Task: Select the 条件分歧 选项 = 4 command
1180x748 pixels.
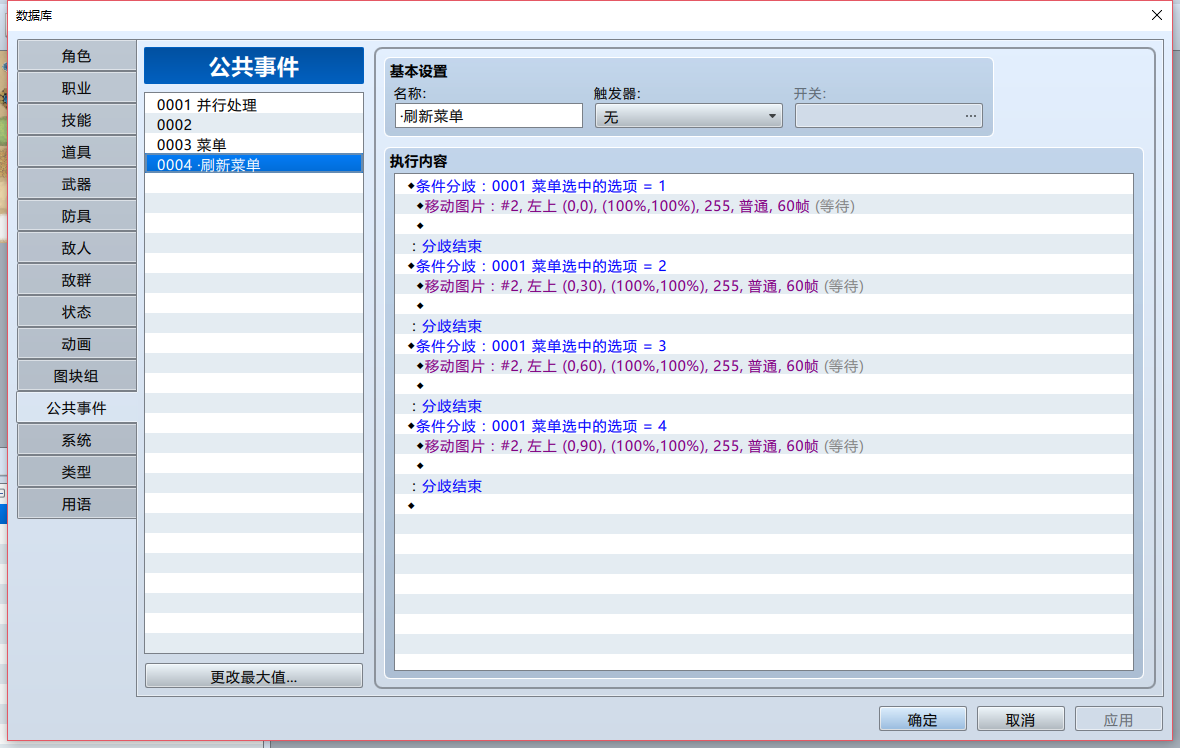Action: click(764, 425)
